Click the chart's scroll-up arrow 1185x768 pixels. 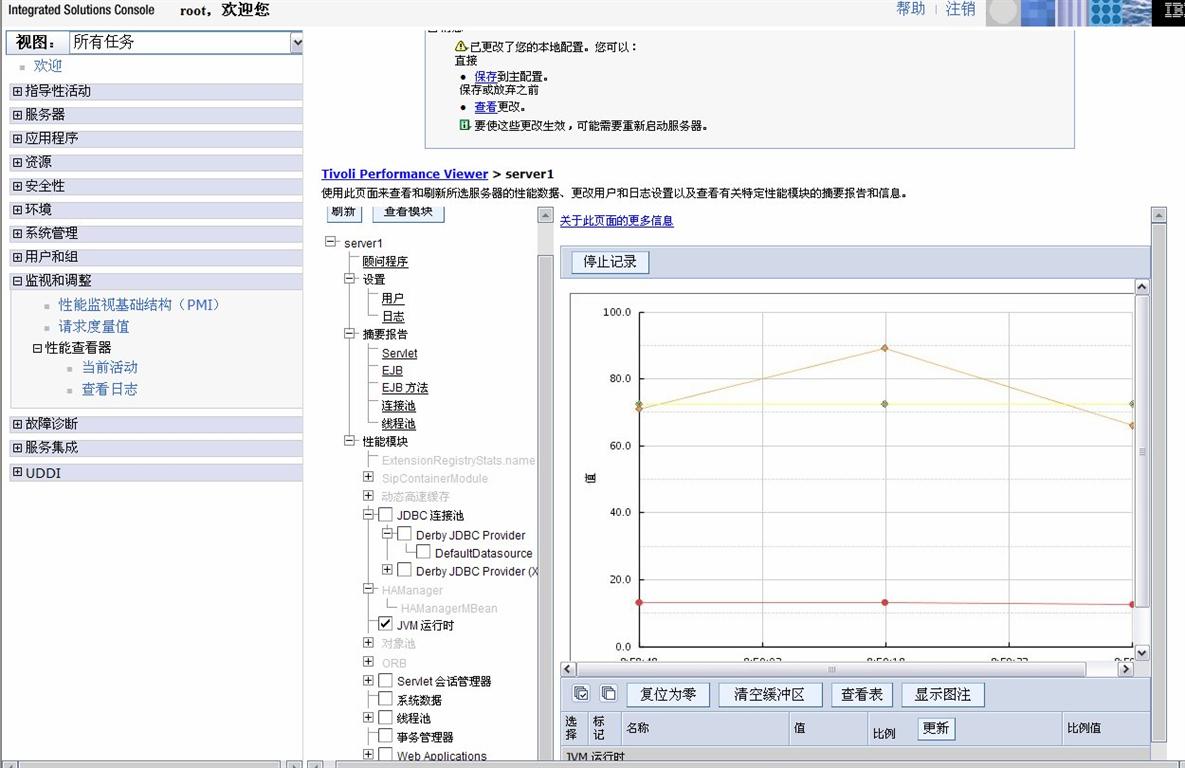point(1142,287)
